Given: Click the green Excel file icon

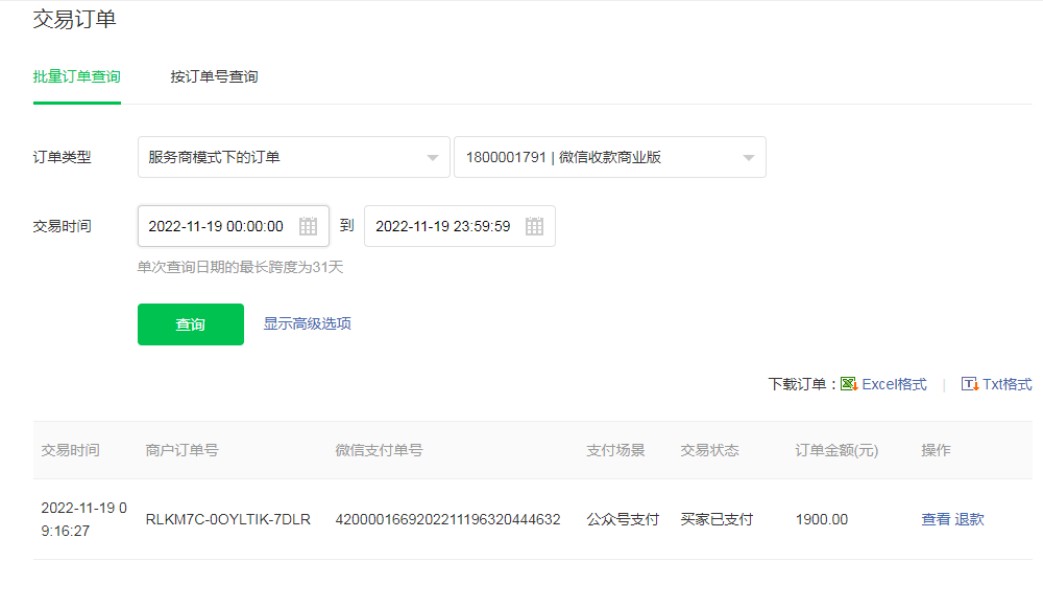Looking at the screenshot, I should point(848,384).
